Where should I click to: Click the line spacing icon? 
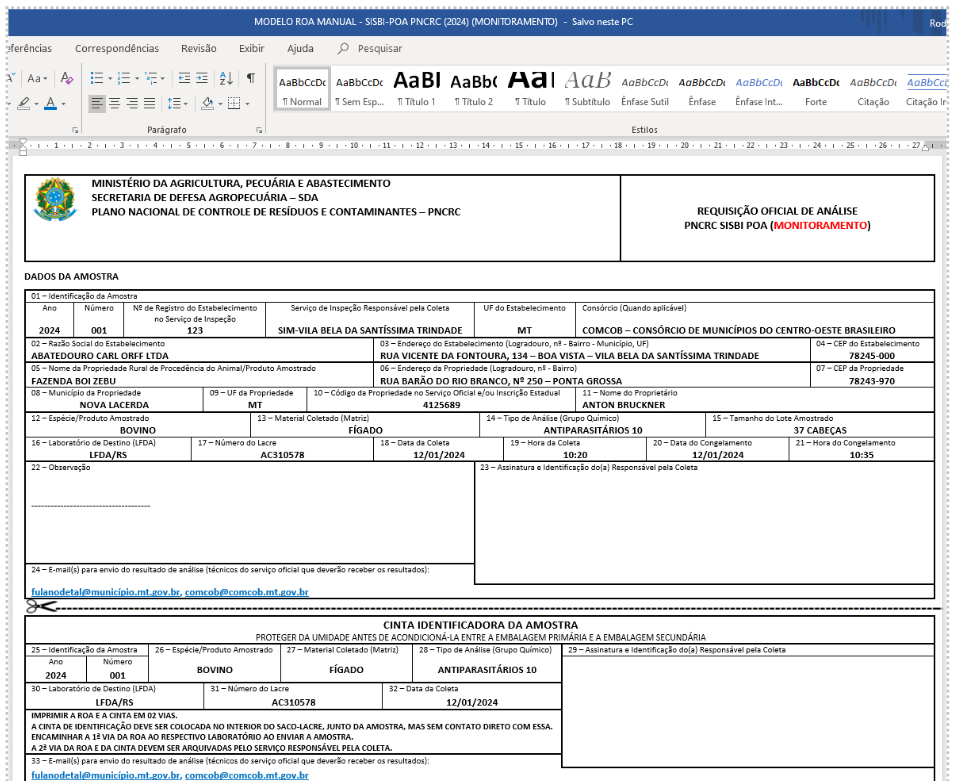pos(174,103)
